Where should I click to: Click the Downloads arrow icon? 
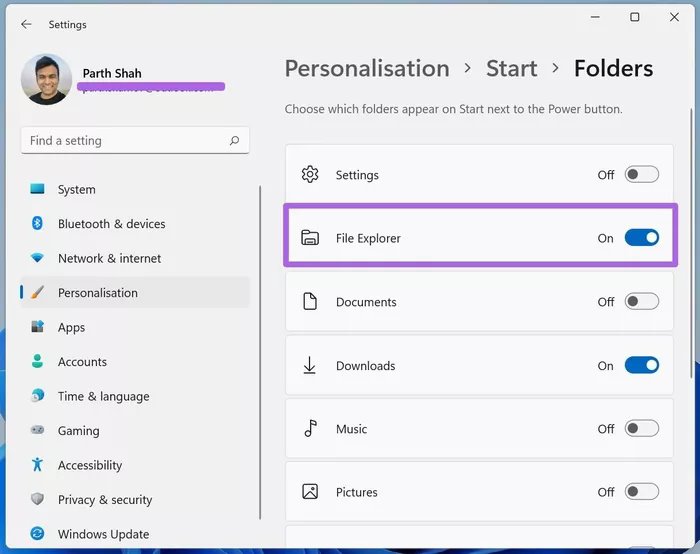click(x=309, y=365)
